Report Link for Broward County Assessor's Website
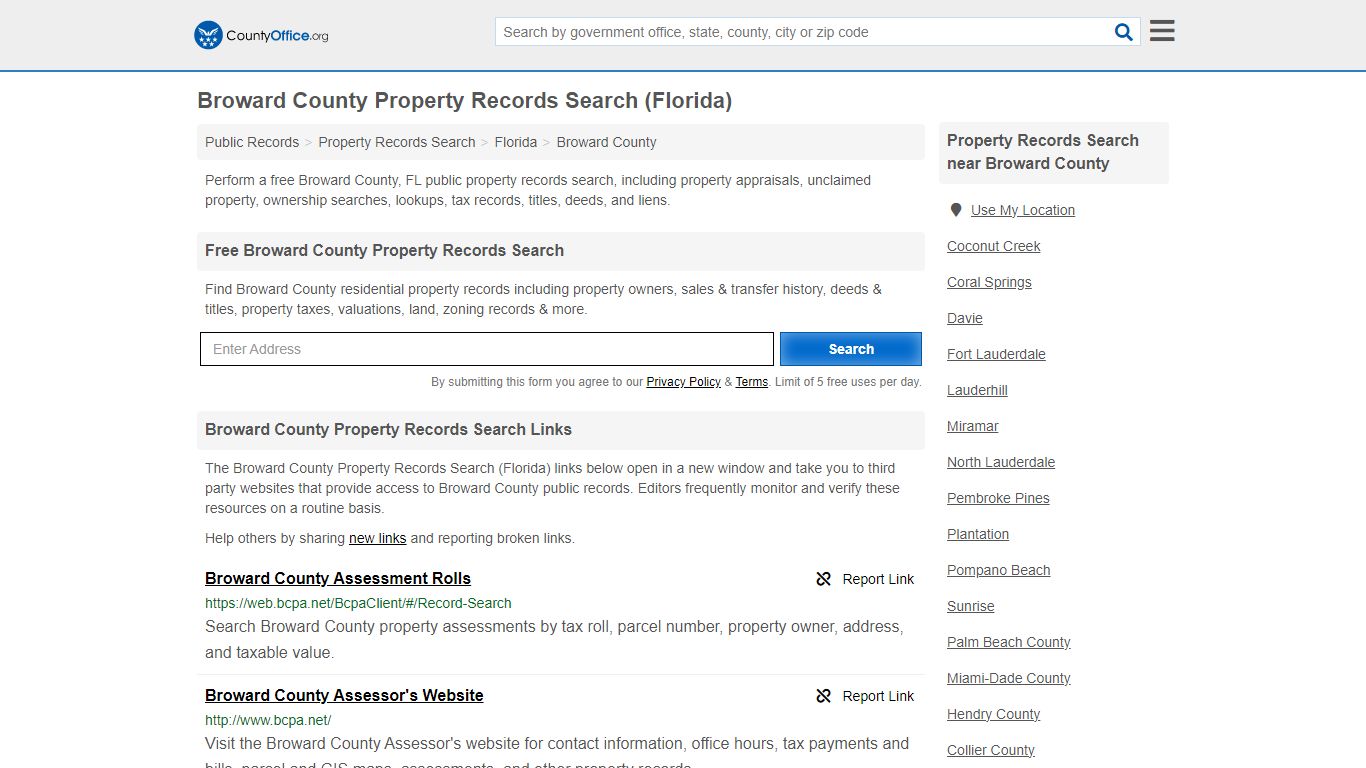Image resolution: width=1366 pixels, height=768 pixels. click(878, 695)
